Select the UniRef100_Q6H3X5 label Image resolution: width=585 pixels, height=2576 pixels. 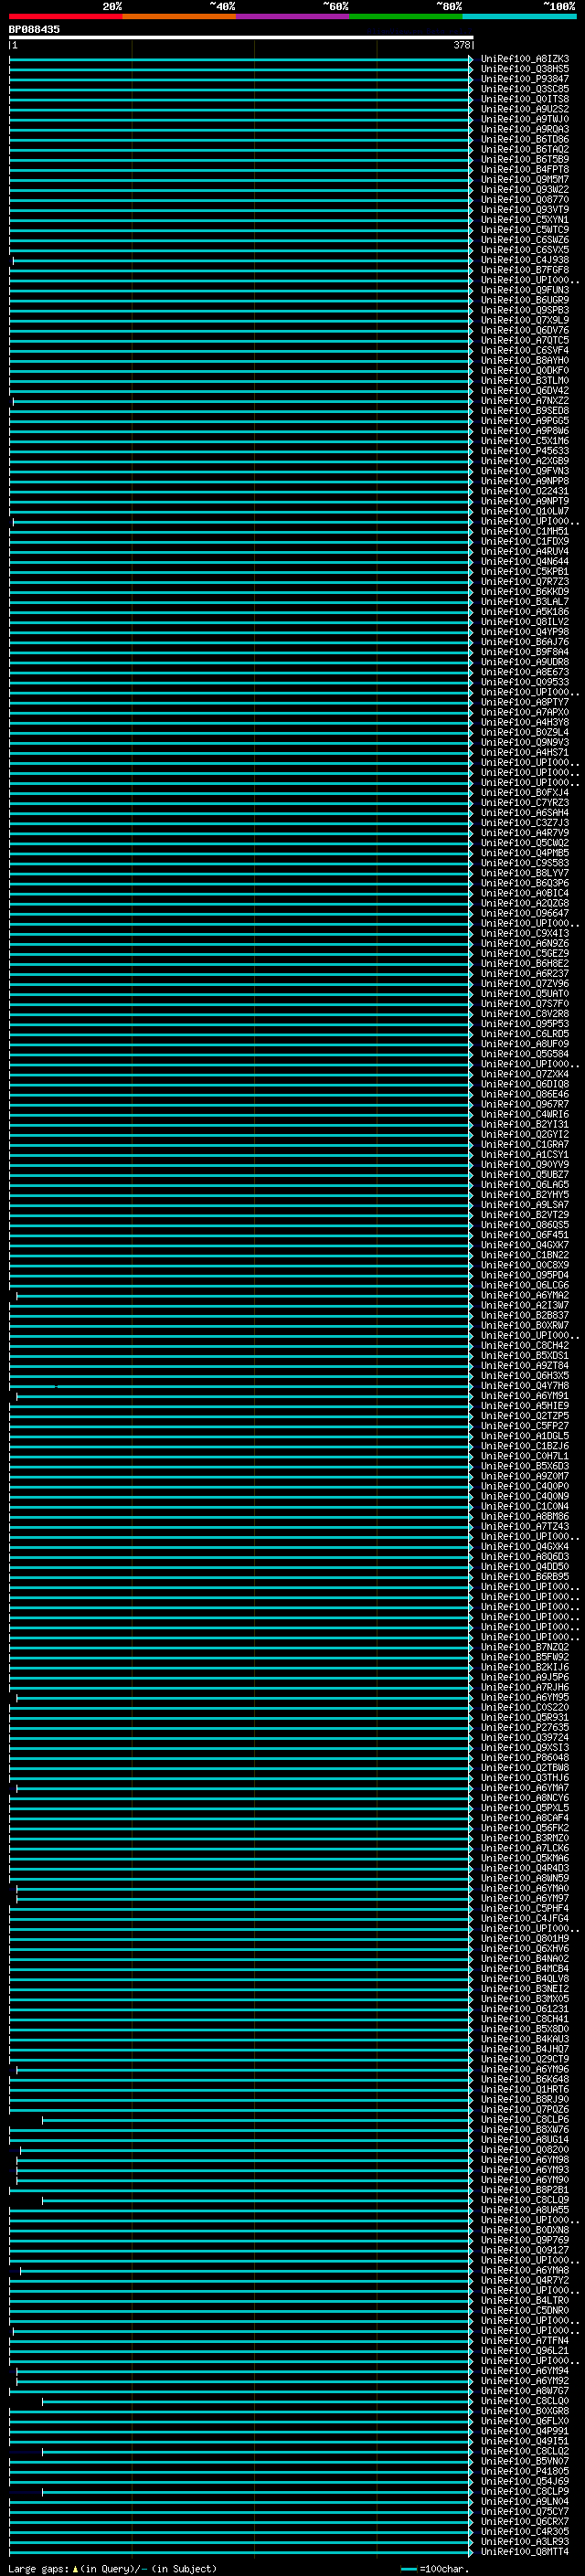click(525, 1376)
